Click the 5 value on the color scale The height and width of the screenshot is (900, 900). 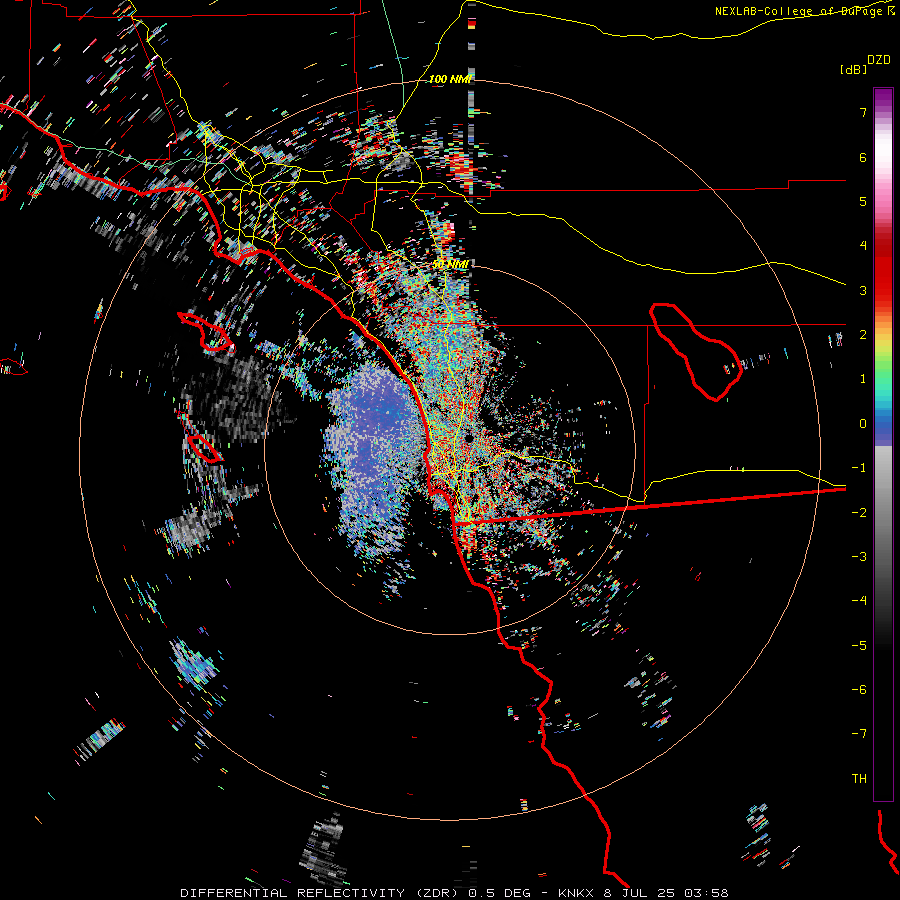coord(863,201)
